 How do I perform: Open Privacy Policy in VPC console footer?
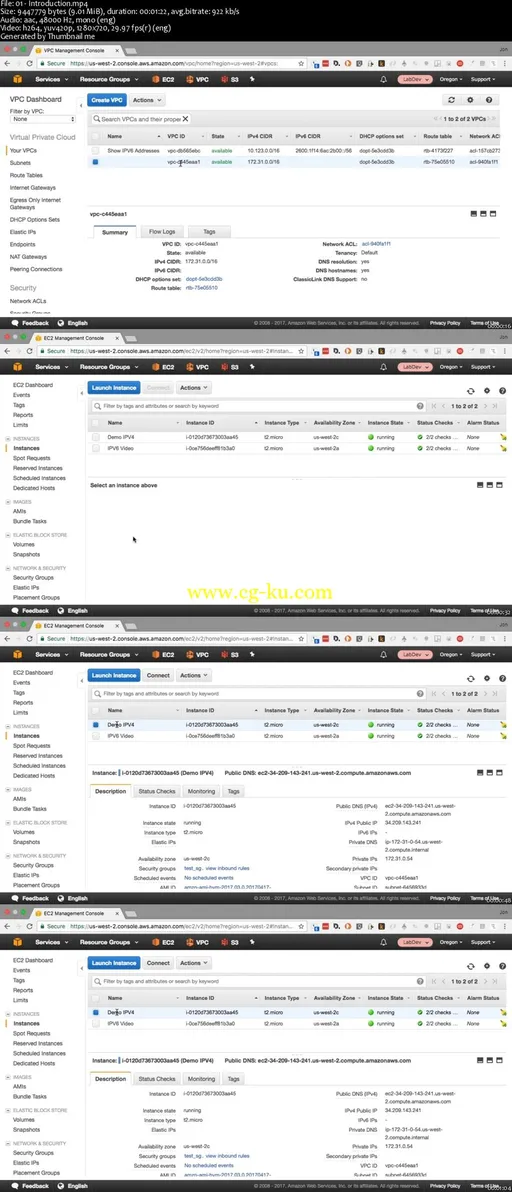[x=445, y=323]
